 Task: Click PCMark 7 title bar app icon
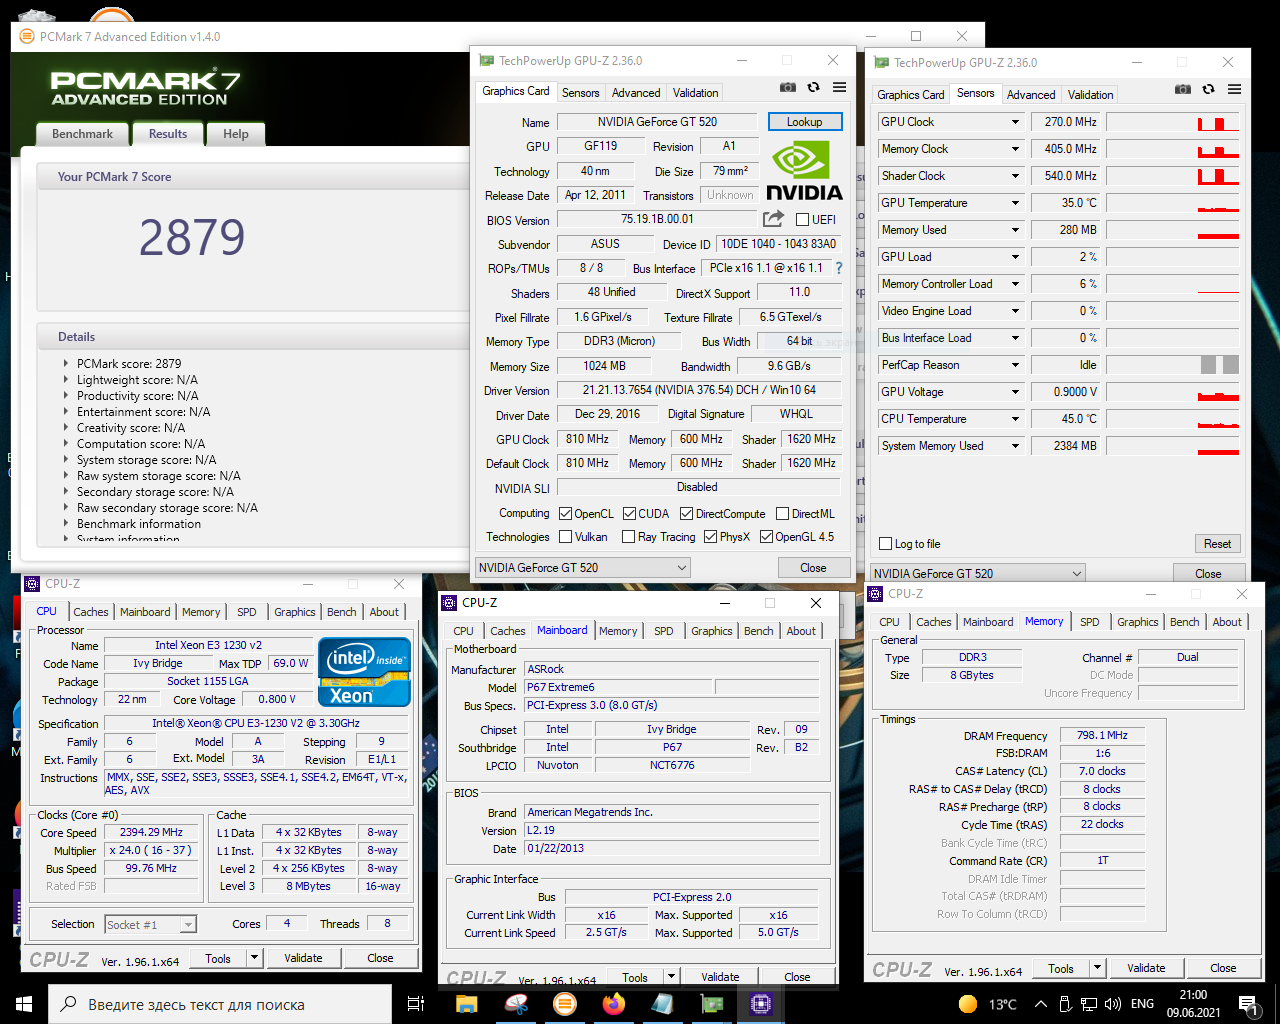(27, 37)
